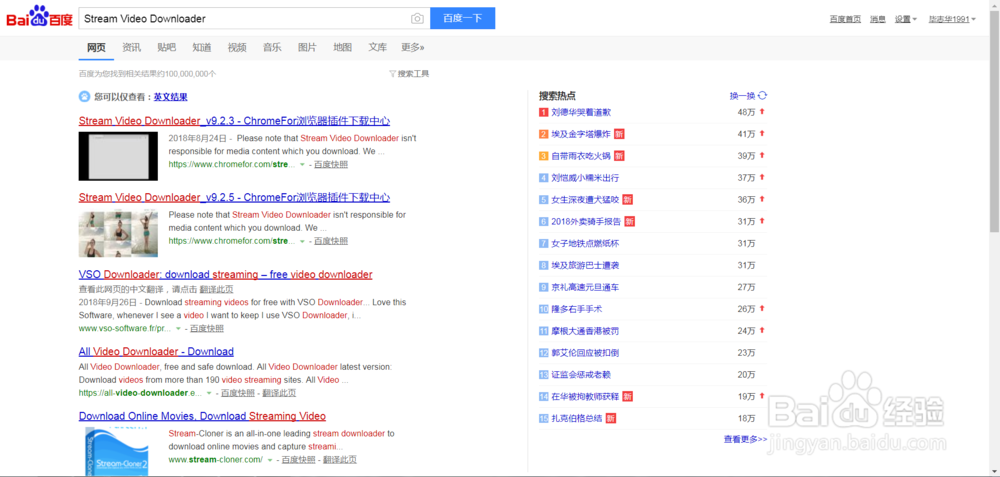Switch to the 资讯 tab
1000x477 pixels.
click(131, 47)
